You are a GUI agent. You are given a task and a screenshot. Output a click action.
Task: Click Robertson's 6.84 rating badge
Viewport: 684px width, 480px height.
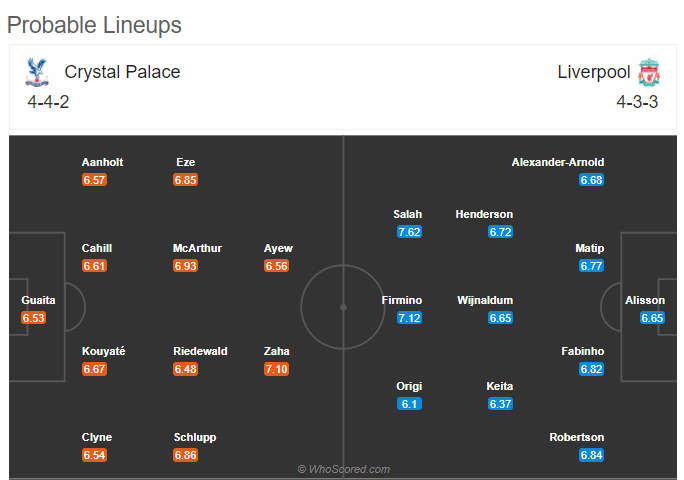[x=592, y=455]
